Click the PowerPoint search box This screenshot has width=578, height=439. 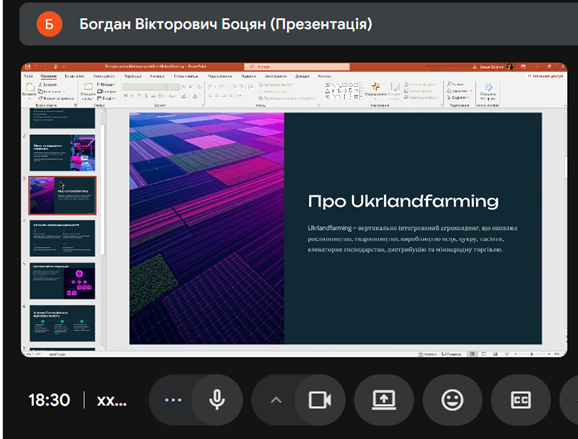297,67
